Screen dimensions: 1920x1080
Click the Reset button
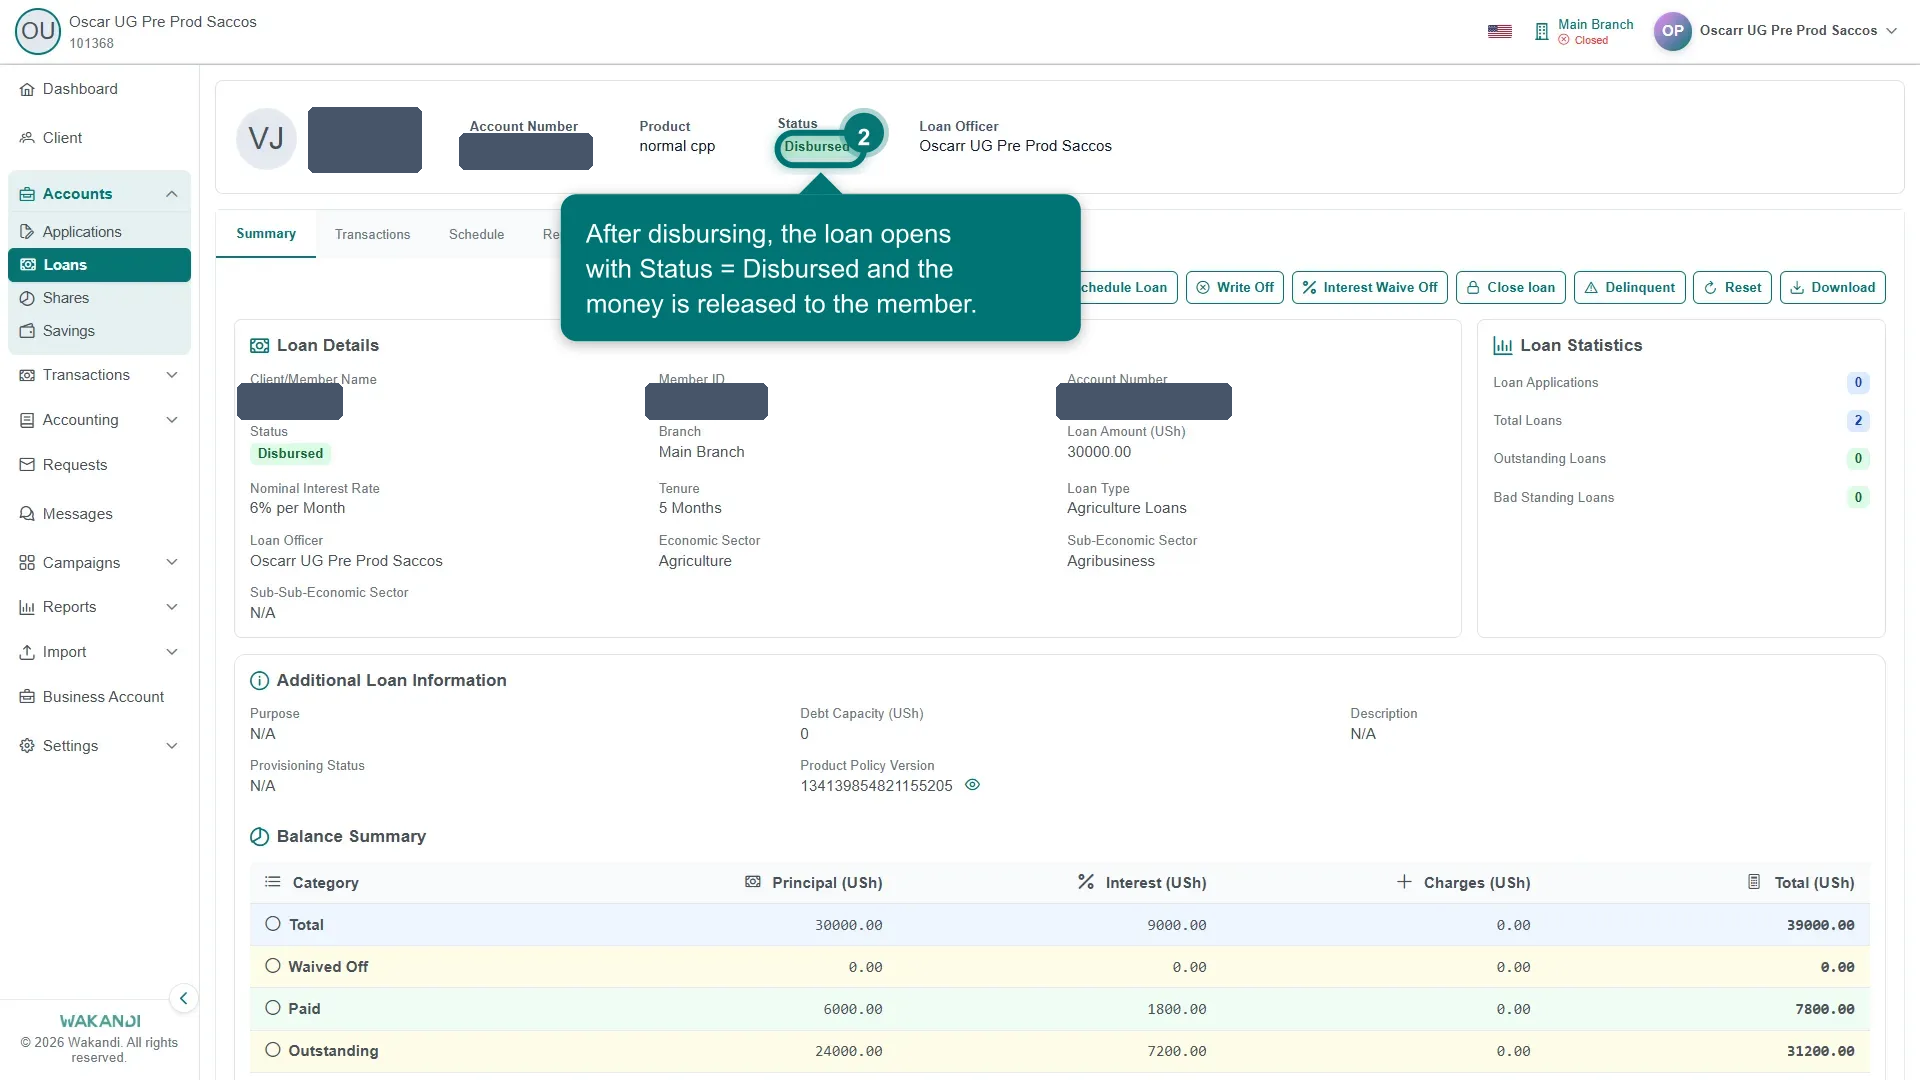(1733, 287)
